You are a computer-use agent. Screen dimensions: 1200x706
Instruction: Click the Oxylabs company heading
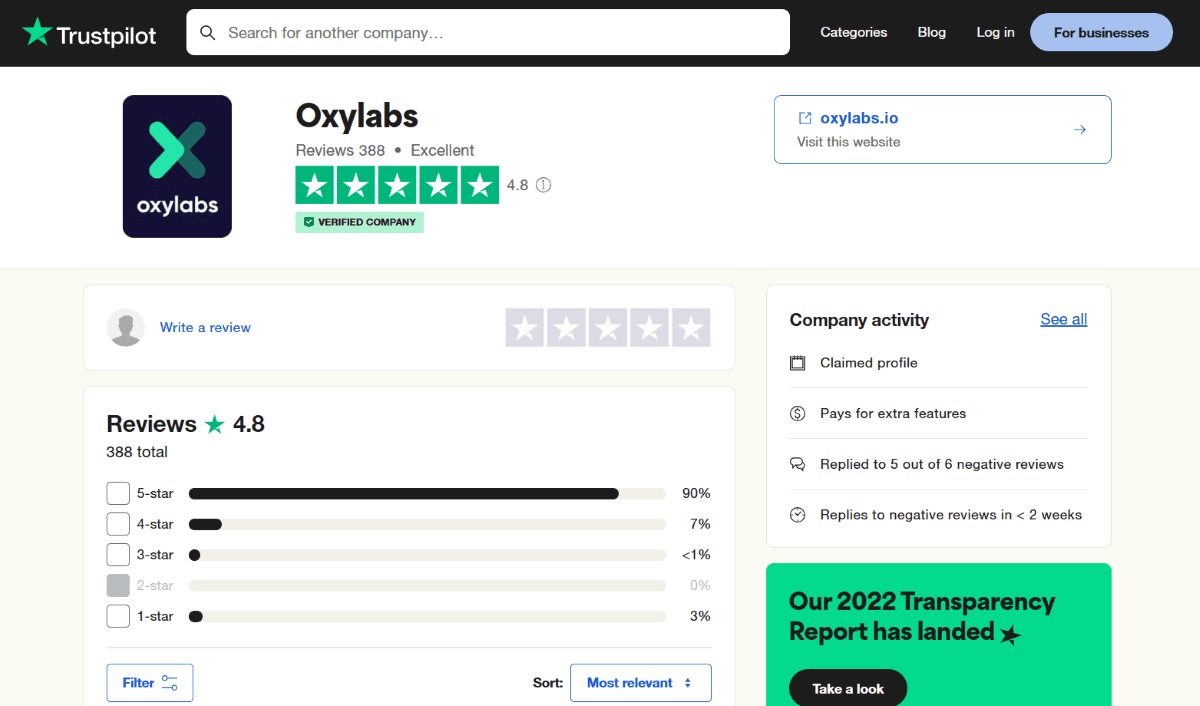coord(357,116)
